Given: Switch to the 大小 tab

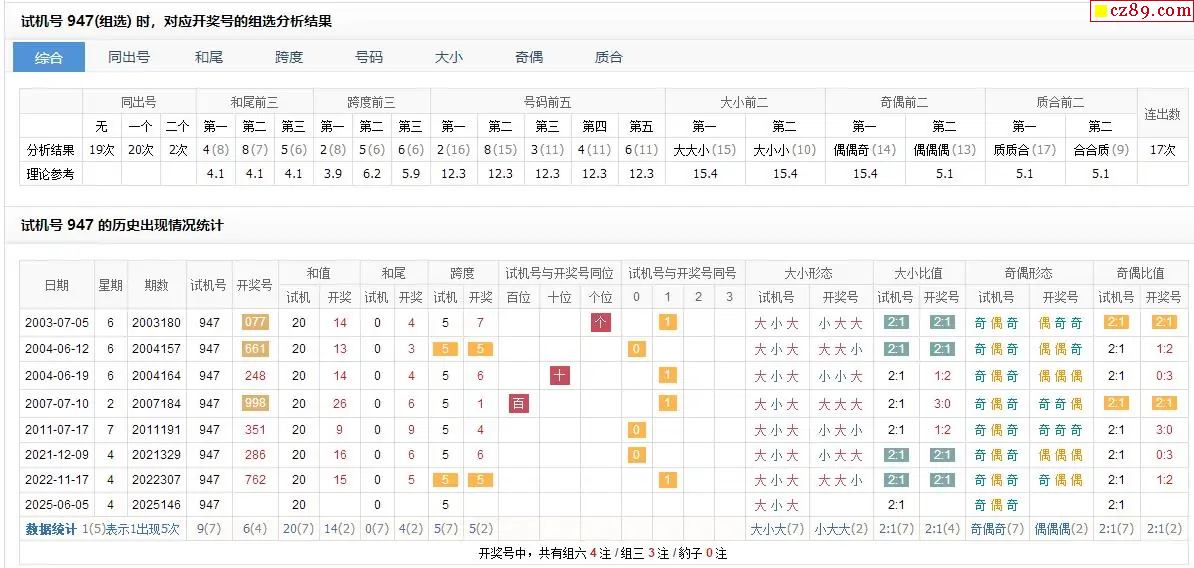Looking at the screenshot, I should coord(449,57).
